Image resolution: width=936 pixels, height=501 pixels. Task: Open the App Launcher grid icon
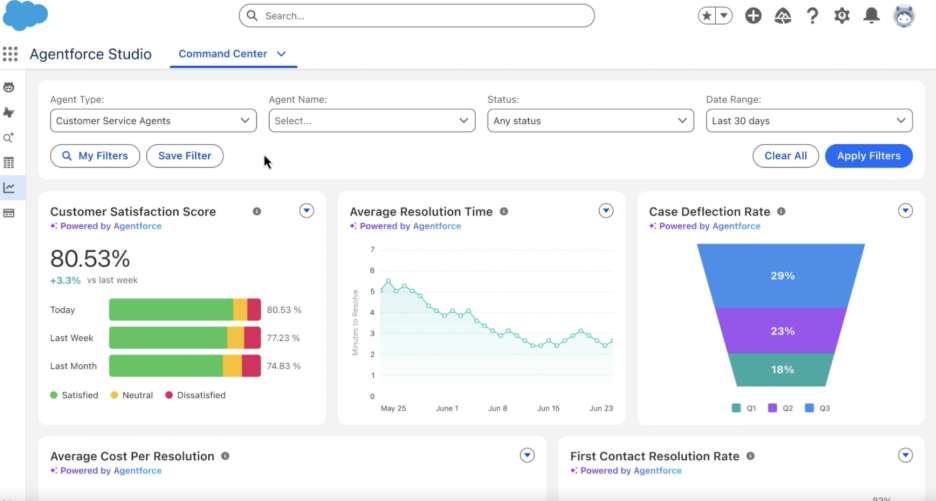point(10,54)
